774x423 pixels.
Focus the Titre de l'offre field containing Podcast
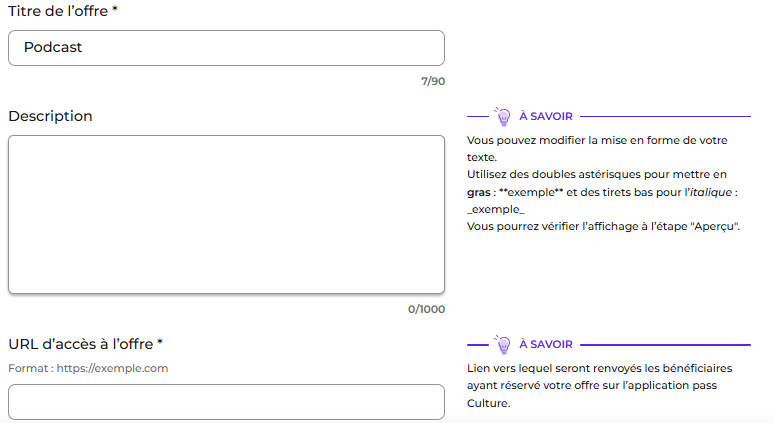click(226, 47)
